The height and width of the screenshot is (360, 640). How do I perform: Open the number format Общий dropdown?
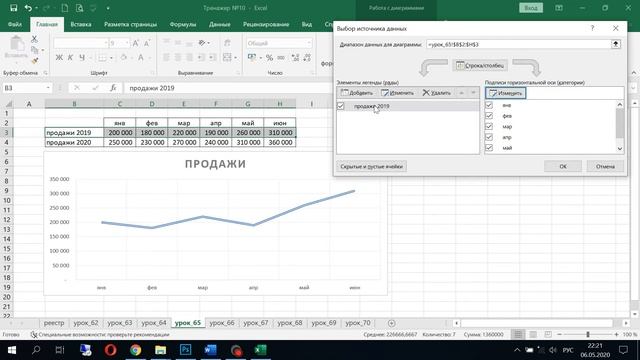309,43
